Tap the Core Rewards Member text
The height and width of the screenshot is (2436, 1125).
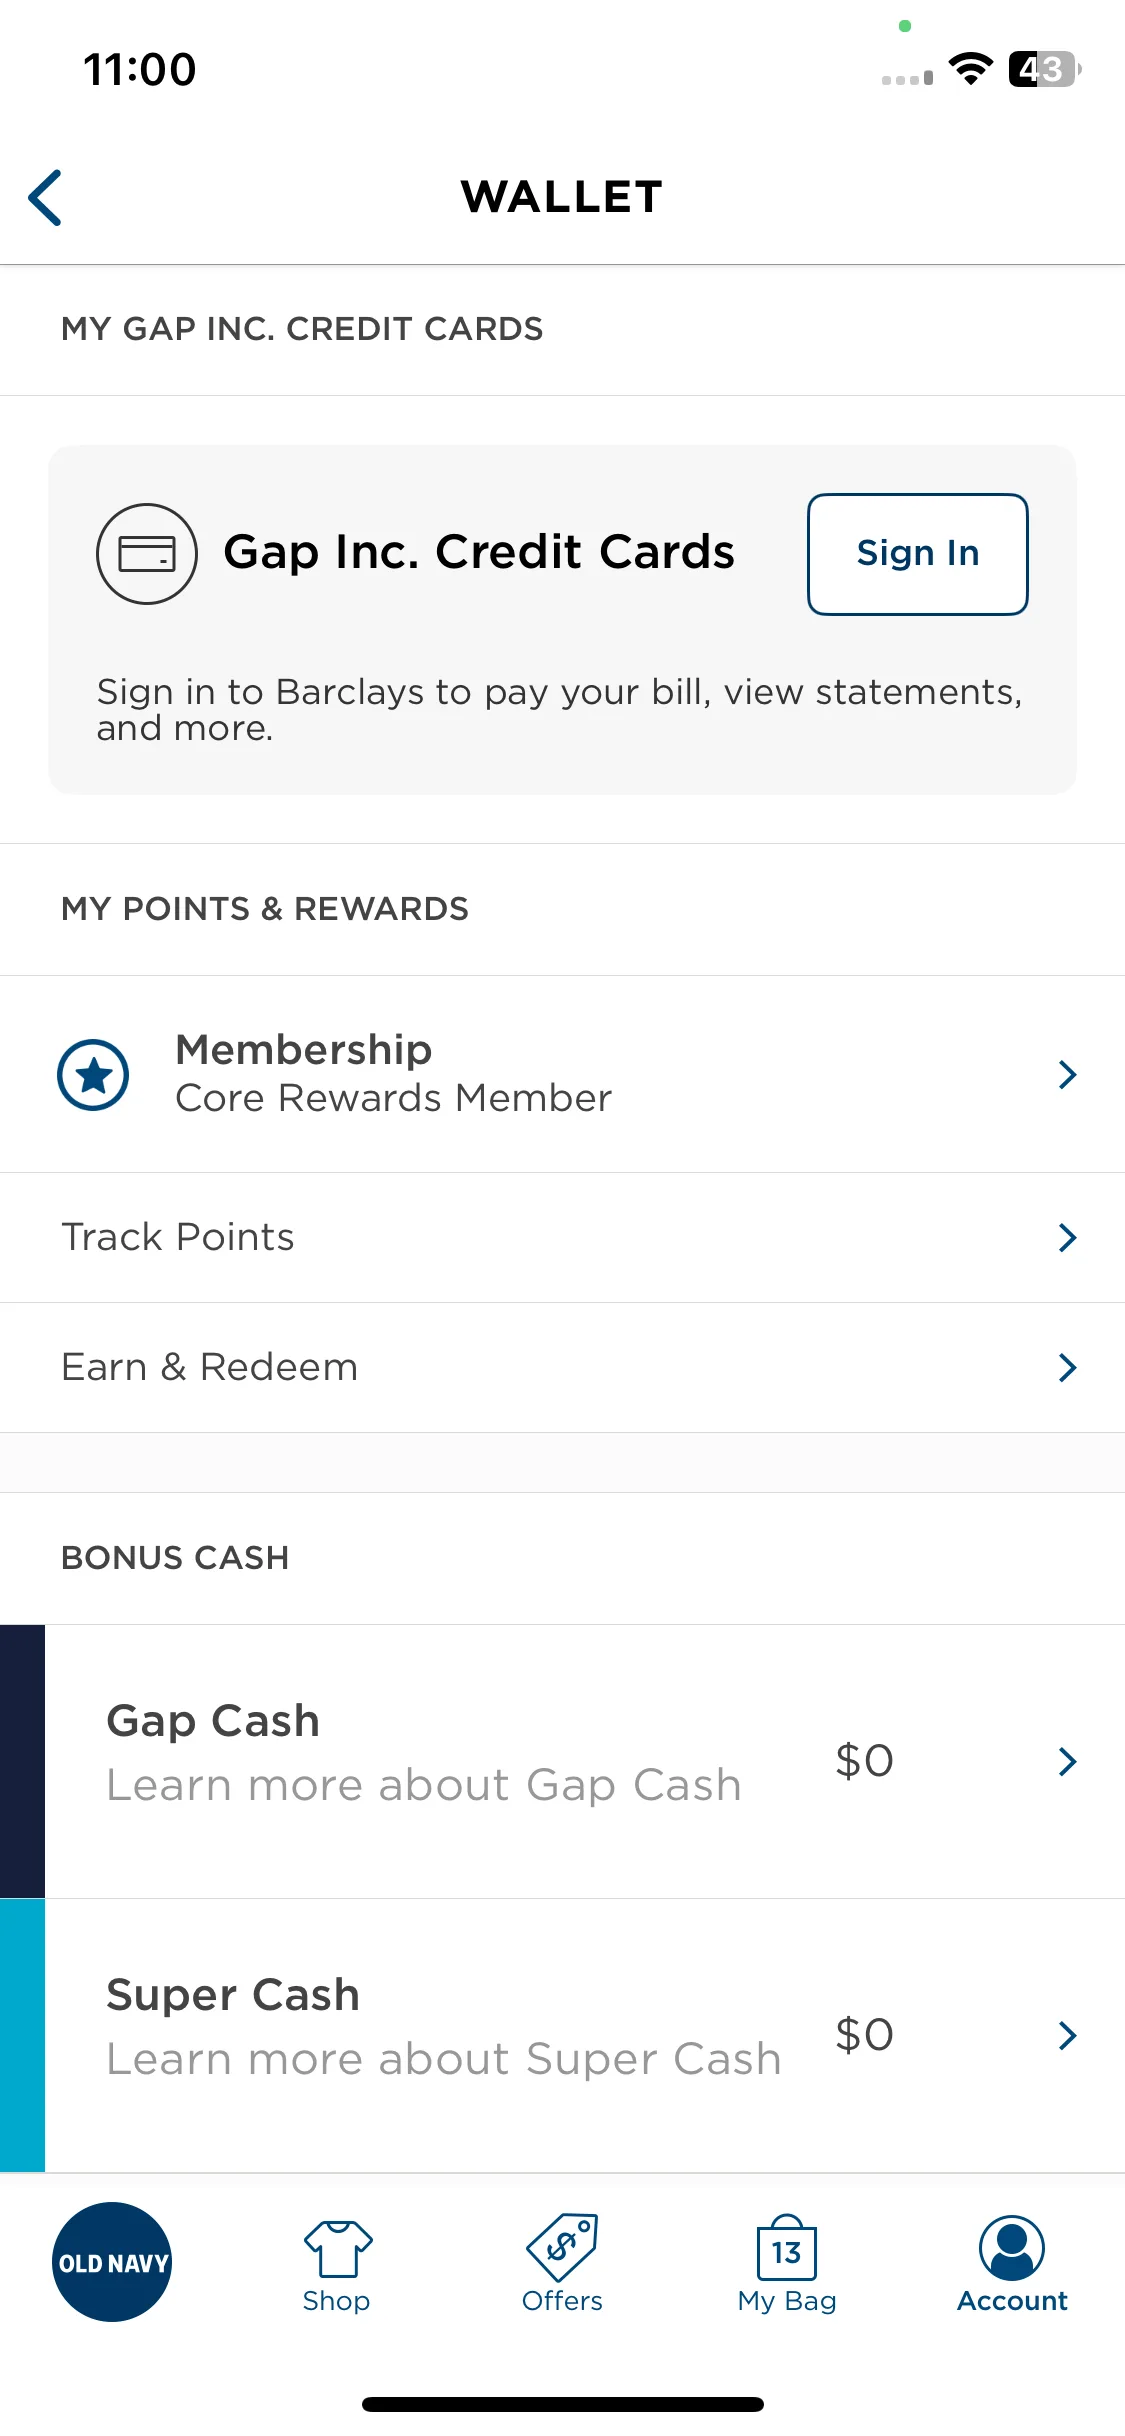click(x=393, y=1098)
